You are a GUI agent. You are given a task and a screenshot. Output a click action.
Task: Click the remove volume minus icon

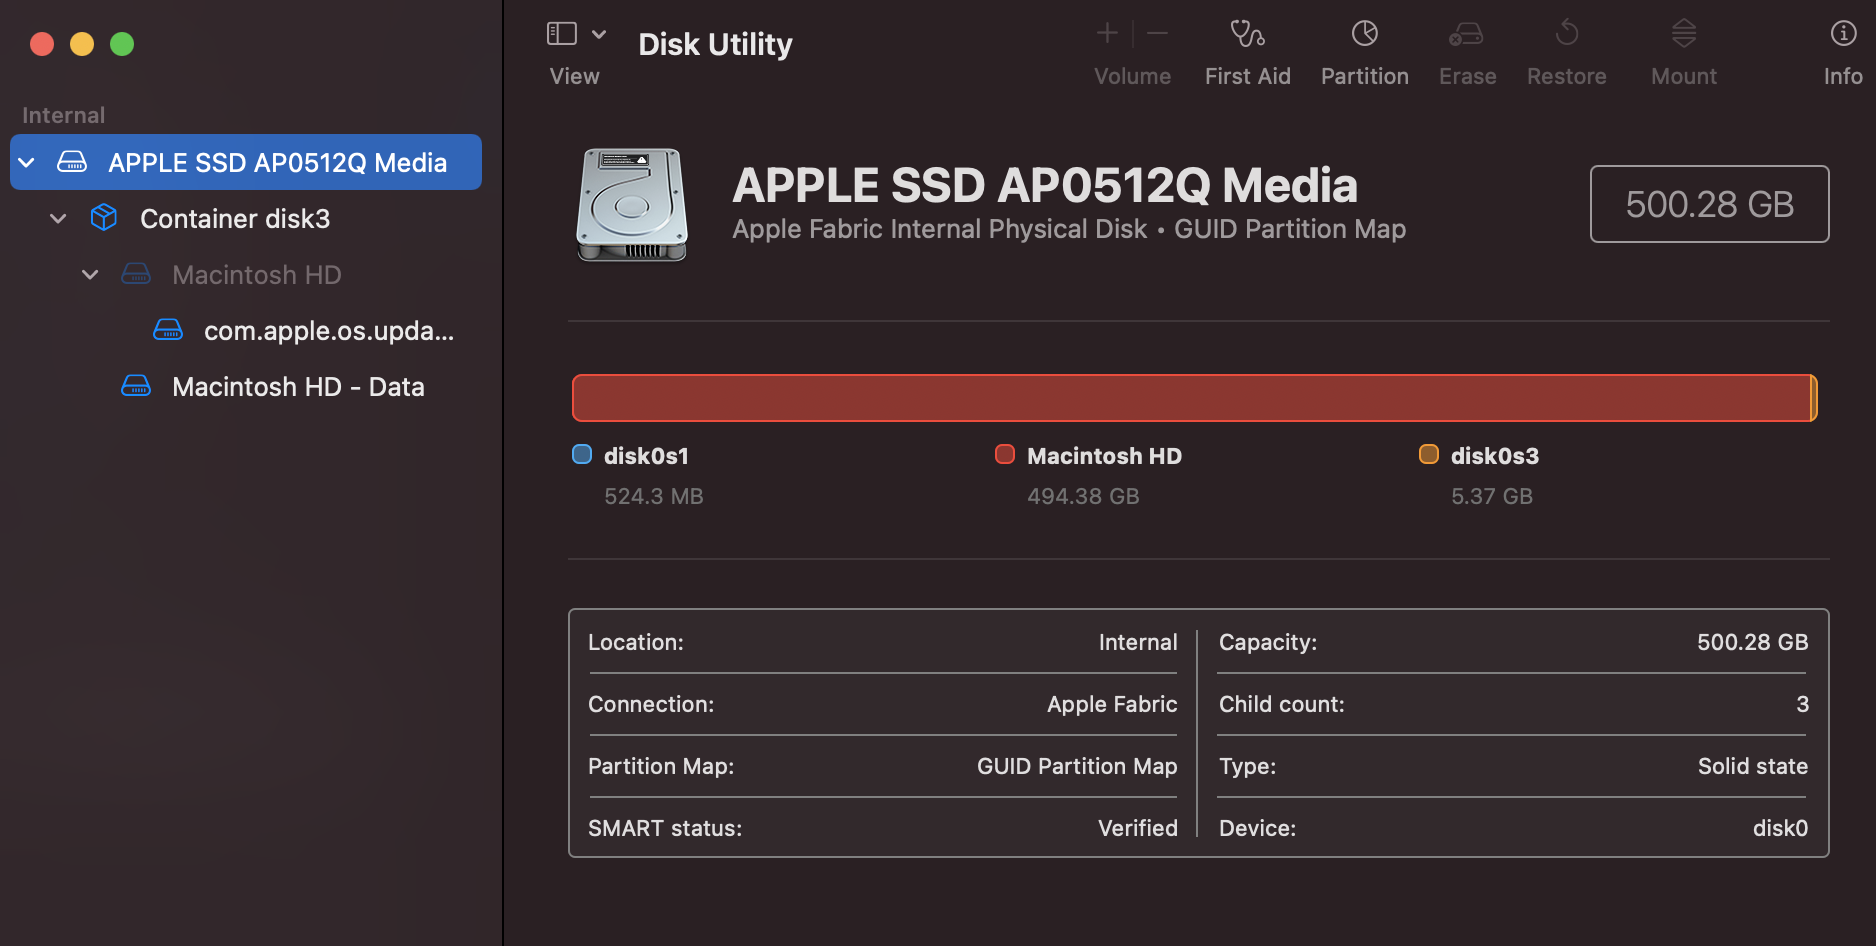click(1157, 34)
